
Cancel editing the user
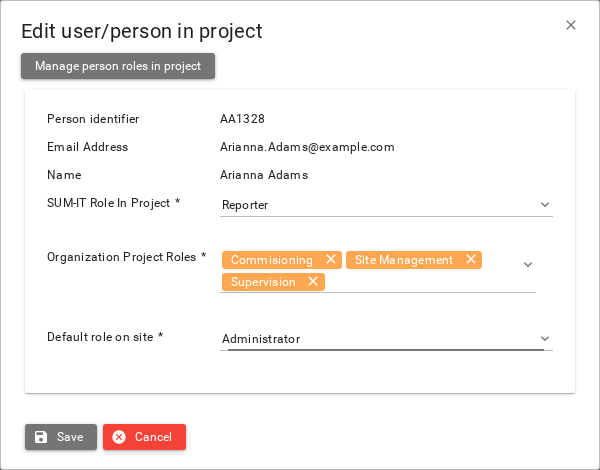(144, 437)
